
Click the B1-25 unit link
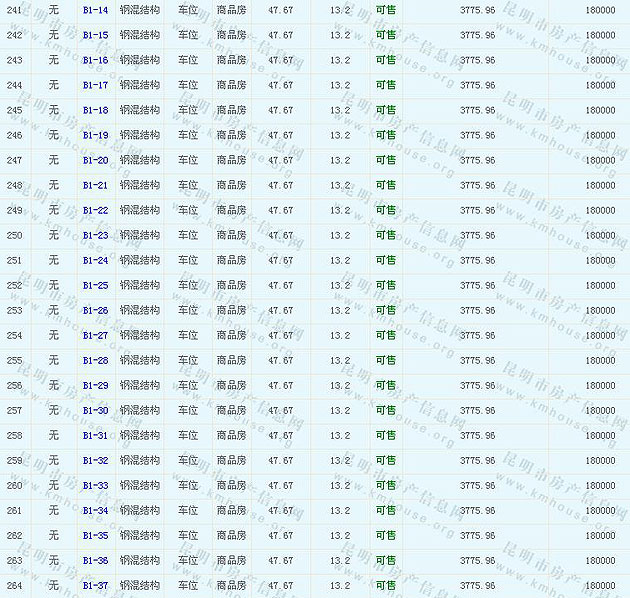[95, 285]
